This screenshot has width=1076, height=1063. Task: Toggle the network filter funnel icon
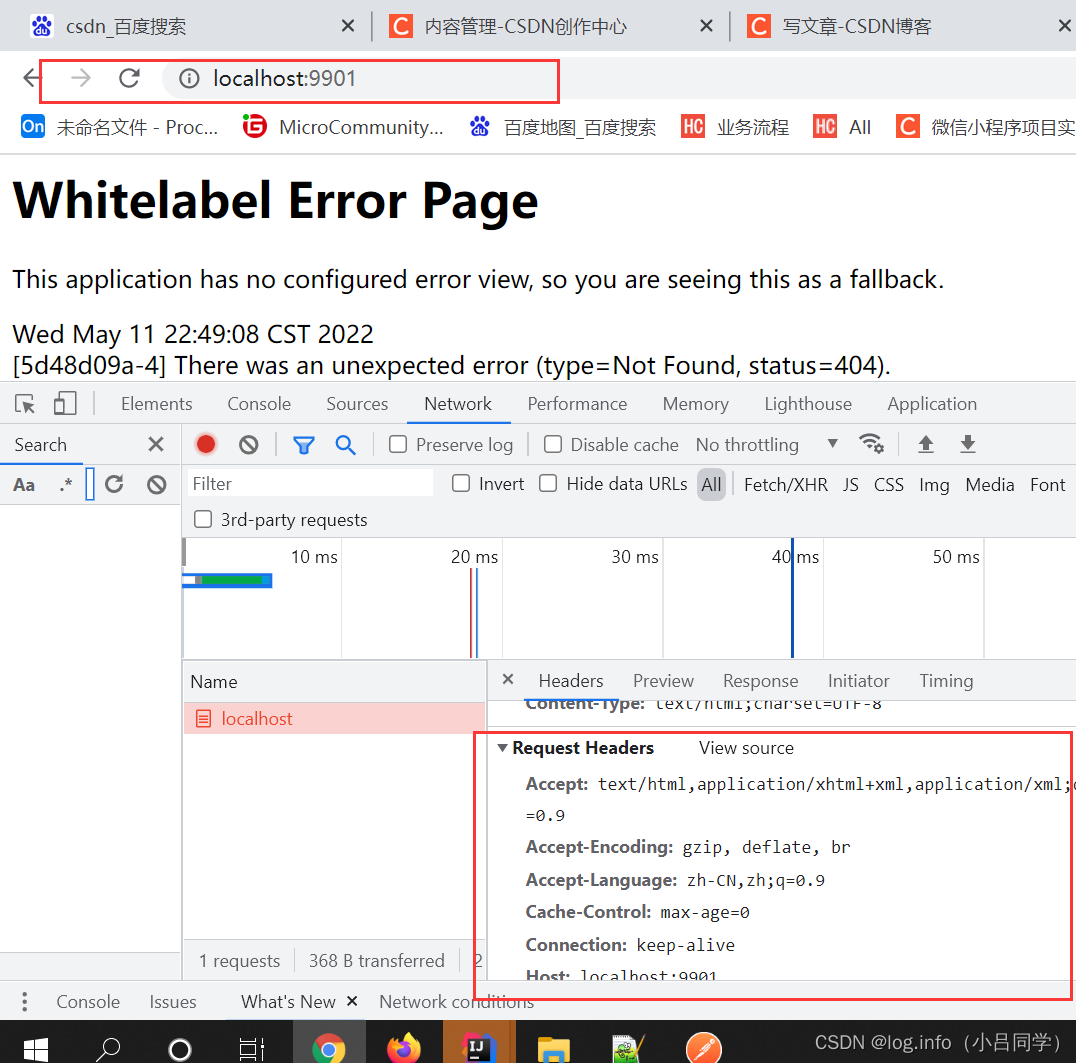[x=304, y=445]
